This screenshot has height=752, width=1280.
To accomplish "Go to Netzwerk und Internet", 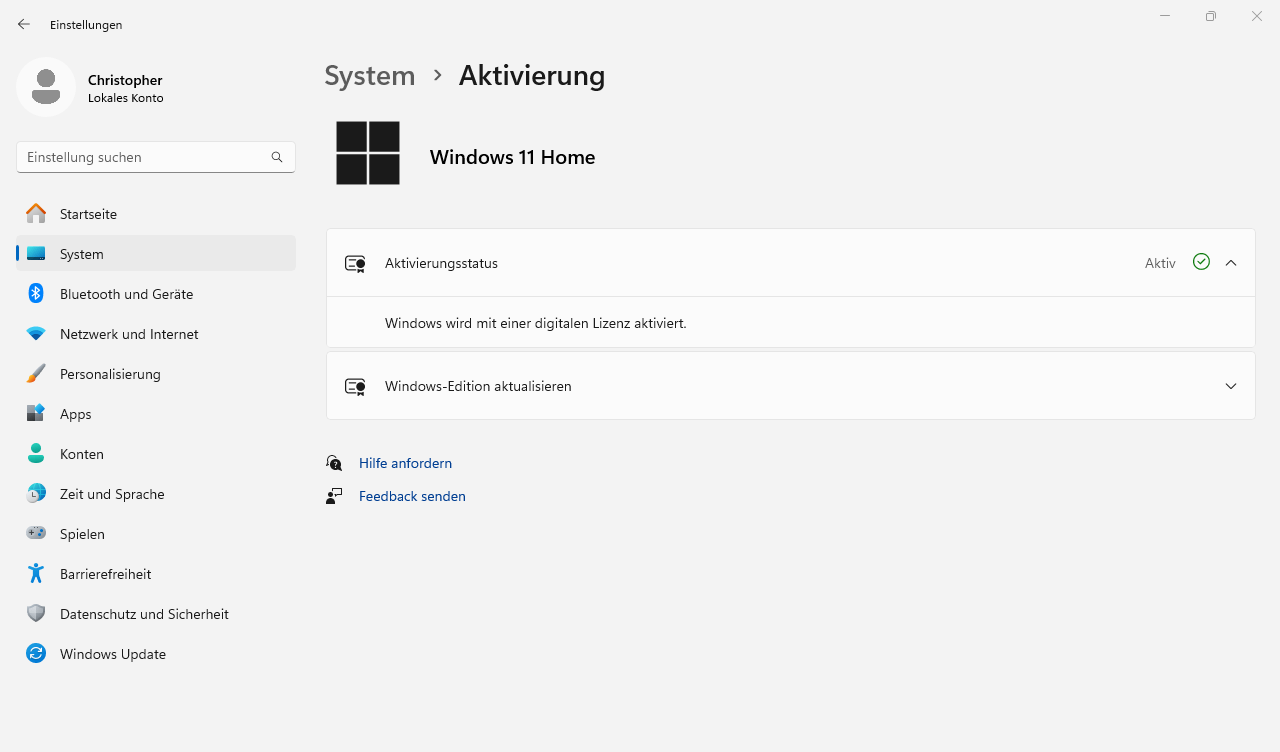I will point(156,334).
